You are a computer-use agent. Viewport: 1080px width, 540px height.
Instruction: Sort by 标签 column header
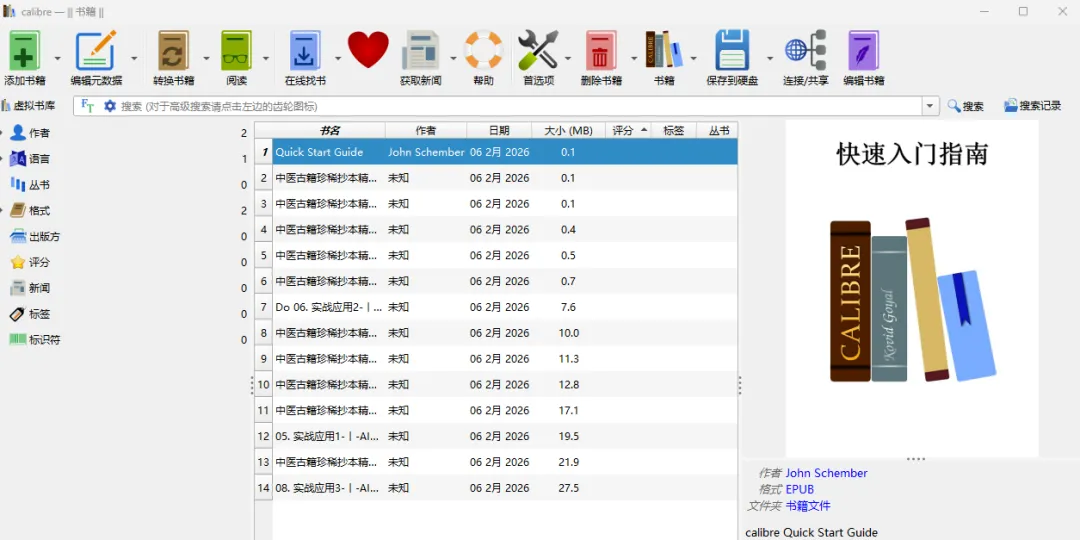click(x=673, y=130)
